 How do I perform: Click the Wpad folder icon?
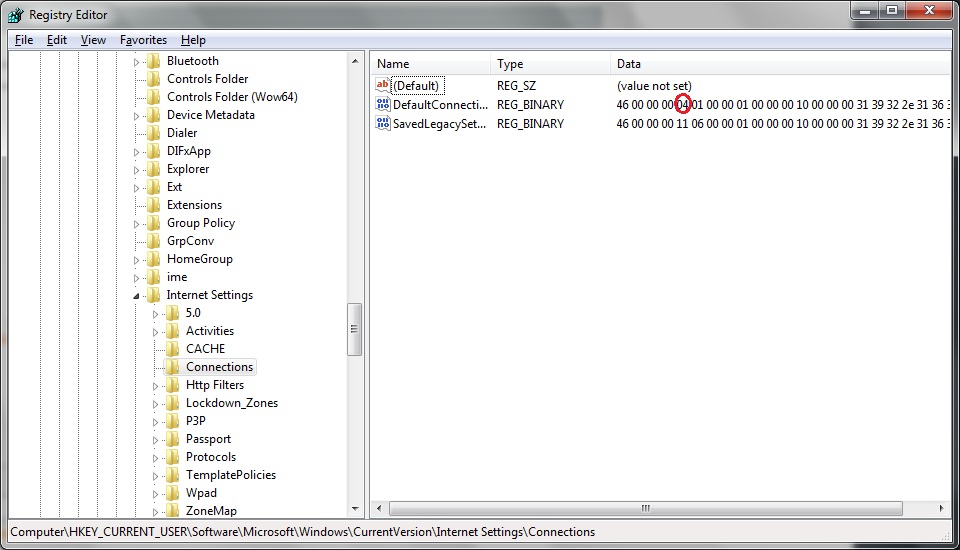coord(173,493)
